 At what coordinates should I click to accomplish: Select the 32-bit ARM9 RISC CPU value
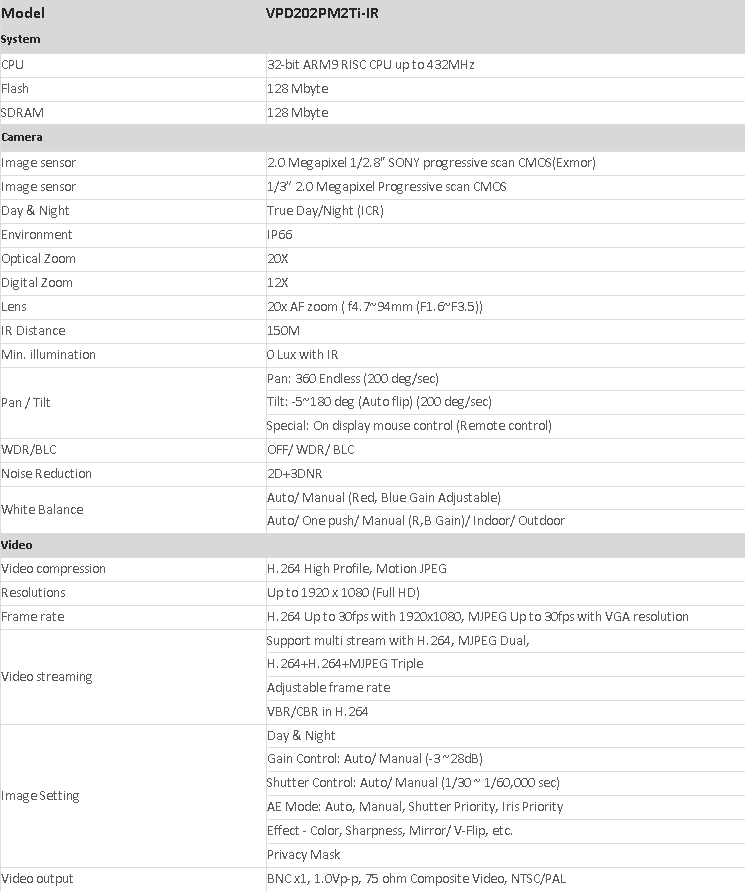(370, 64)
